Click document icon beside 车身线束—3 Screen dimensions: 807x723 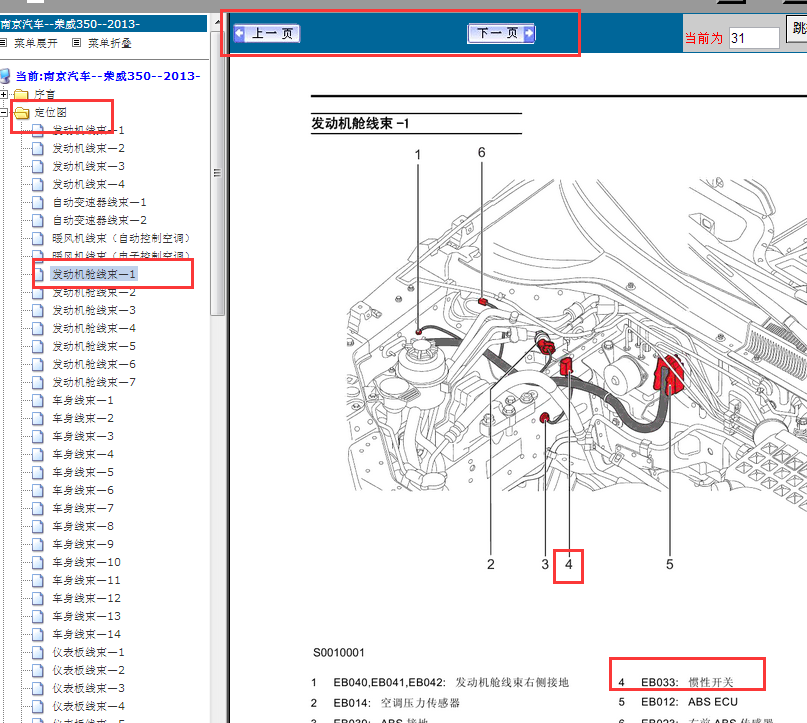38,436
